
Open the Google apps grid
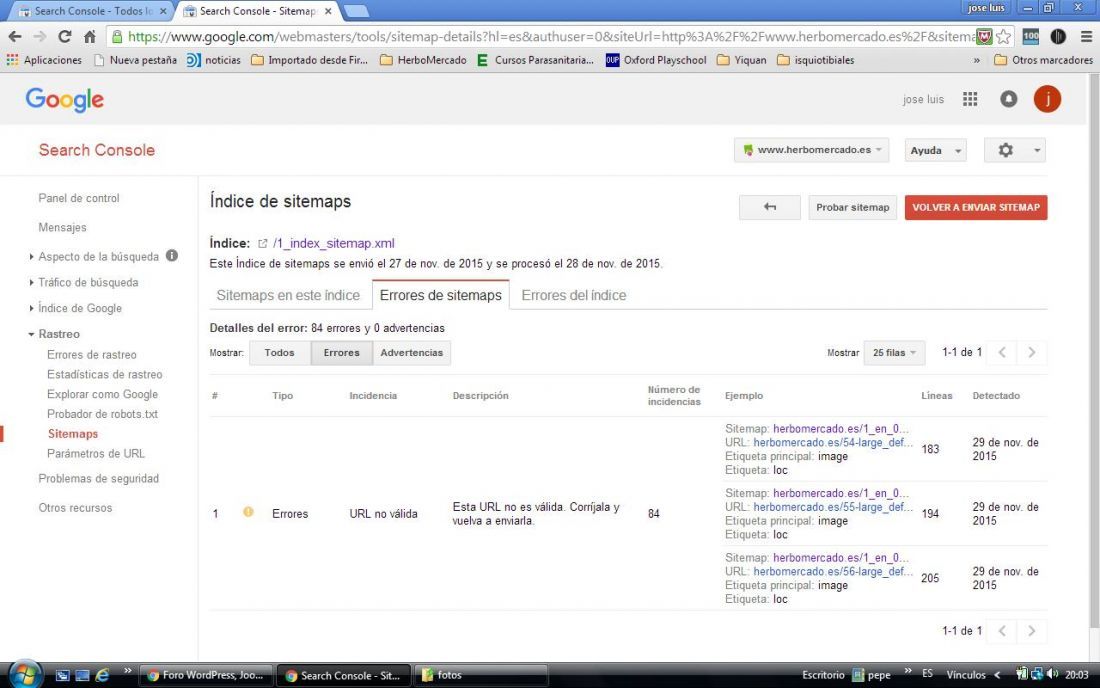click(x=970, y=99)
